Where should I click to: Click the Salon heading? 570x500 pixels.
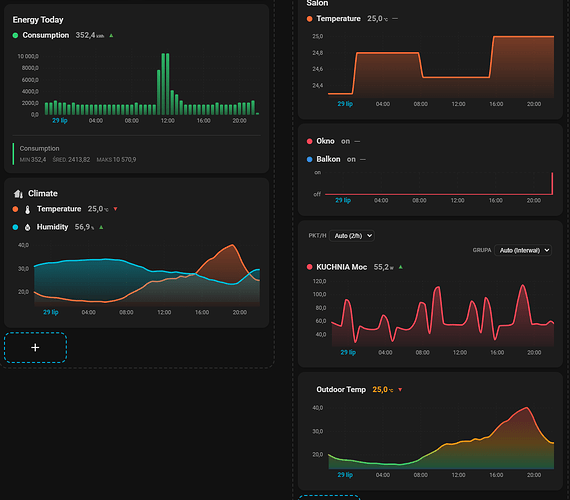click(317, 3)
